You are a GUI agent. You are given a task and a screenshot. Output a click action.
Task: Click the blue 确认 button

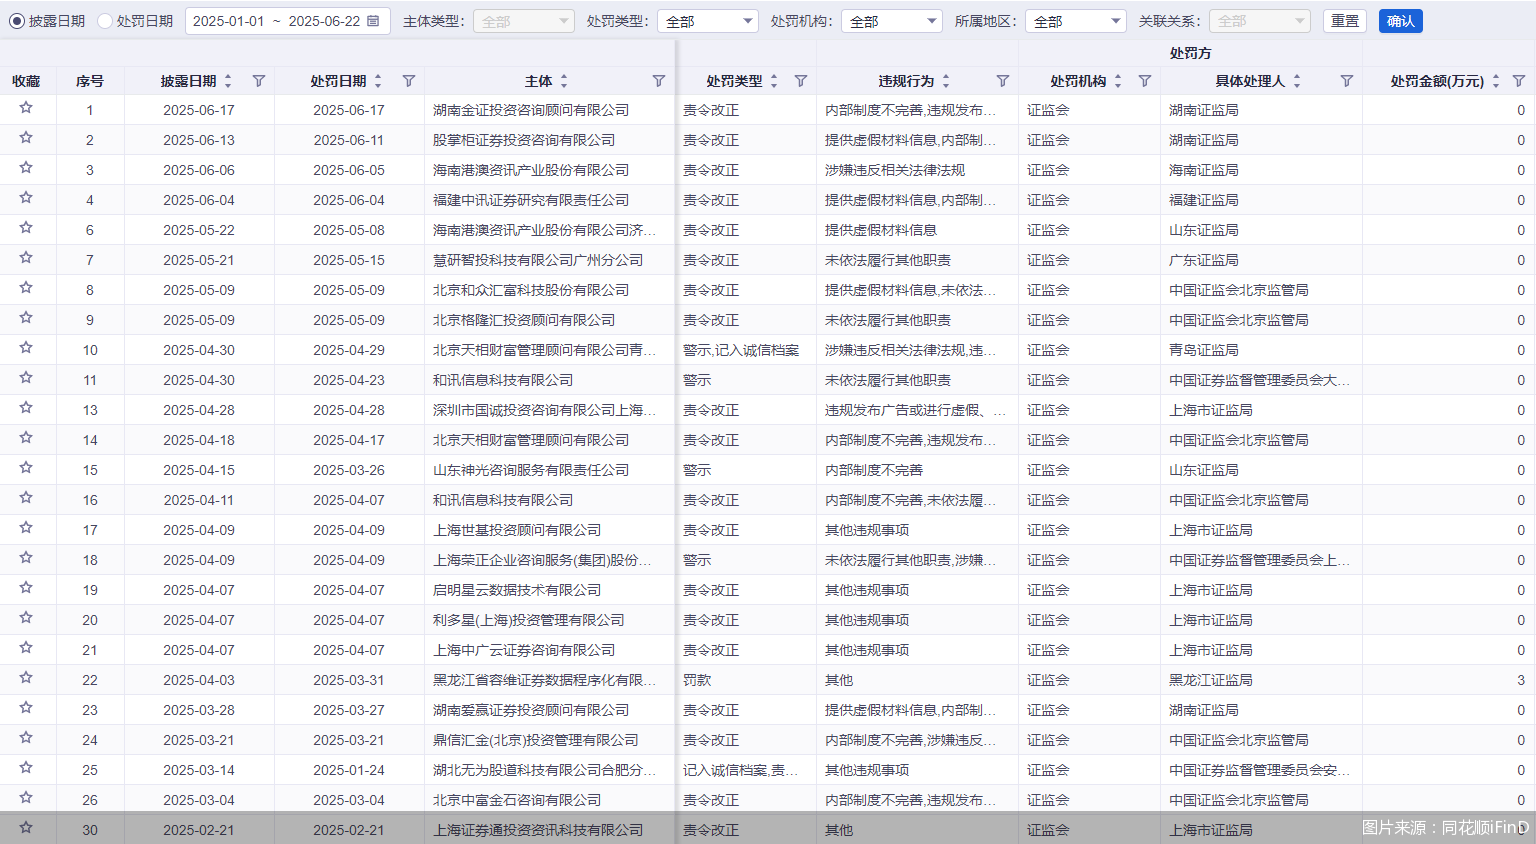click(1400, 21)
